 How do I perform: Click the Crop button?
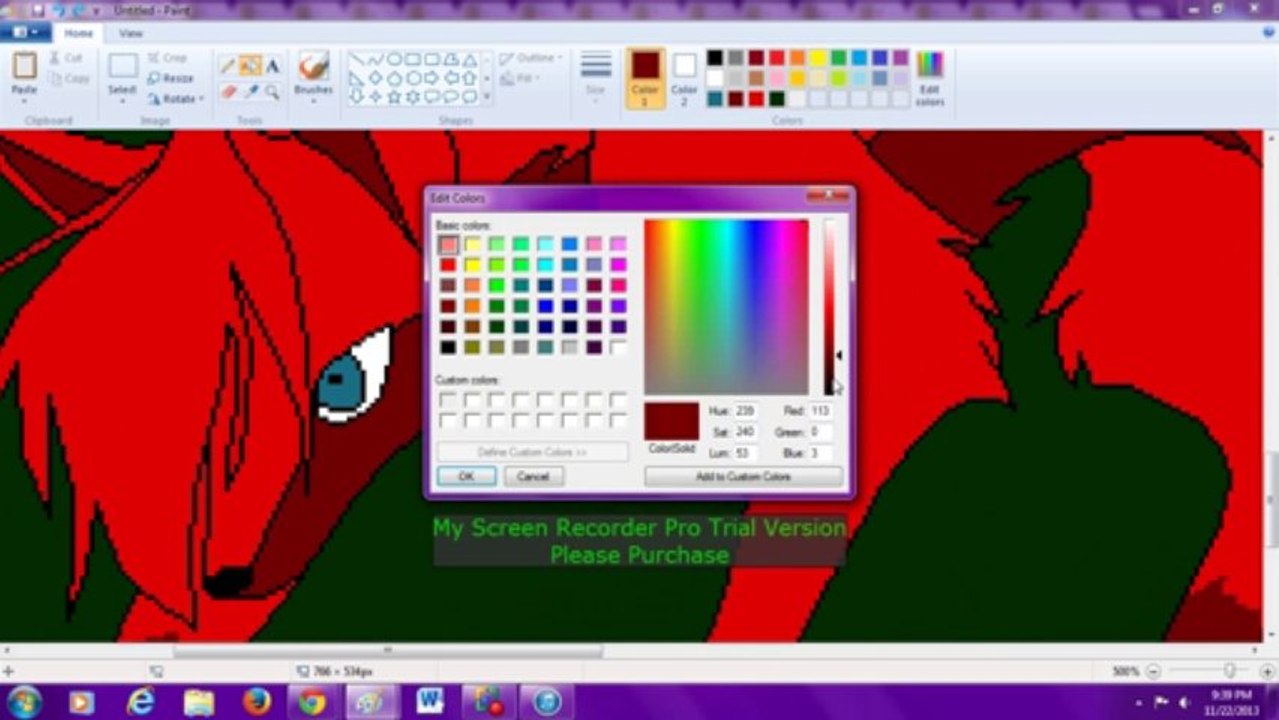click(x=167, y=58)
